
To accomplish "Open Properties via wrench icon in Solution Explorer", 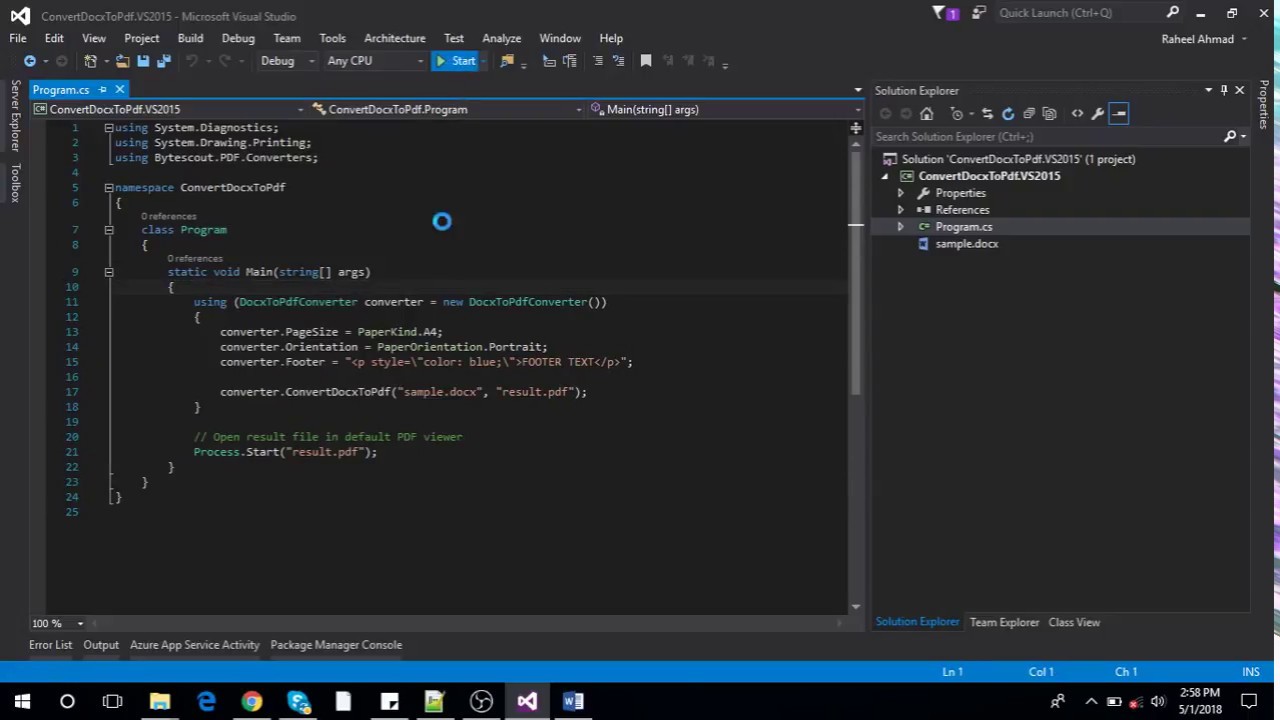I will coord(1097,114).
